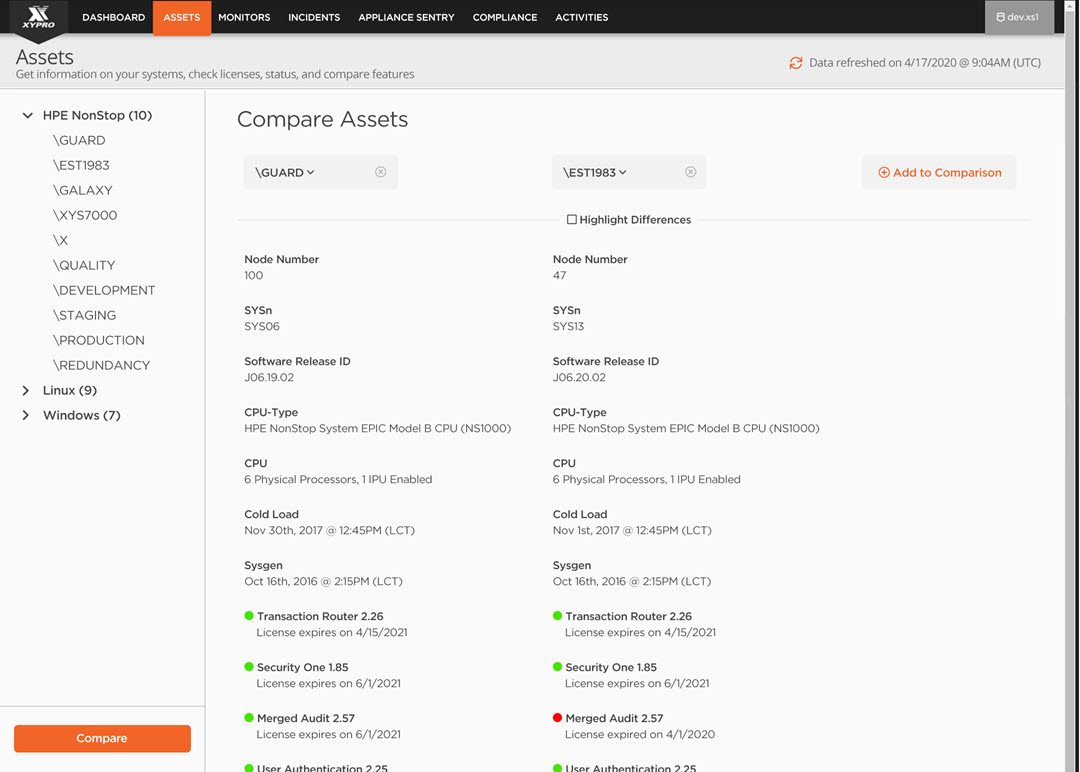The width and height of the screenshot is (1080, 772).
Task: Click \EST1983 Software Release ID J06.20.02
Action: (579, 377)
